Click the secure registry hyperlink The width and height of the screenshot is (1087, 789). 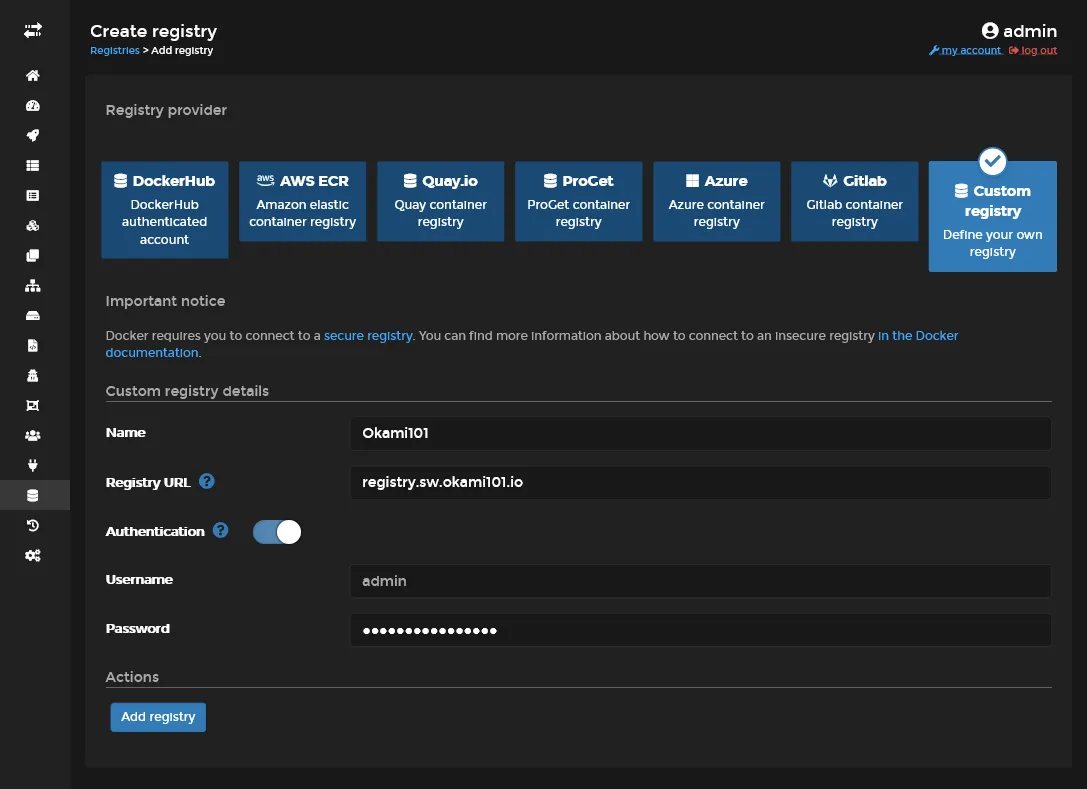368,336
